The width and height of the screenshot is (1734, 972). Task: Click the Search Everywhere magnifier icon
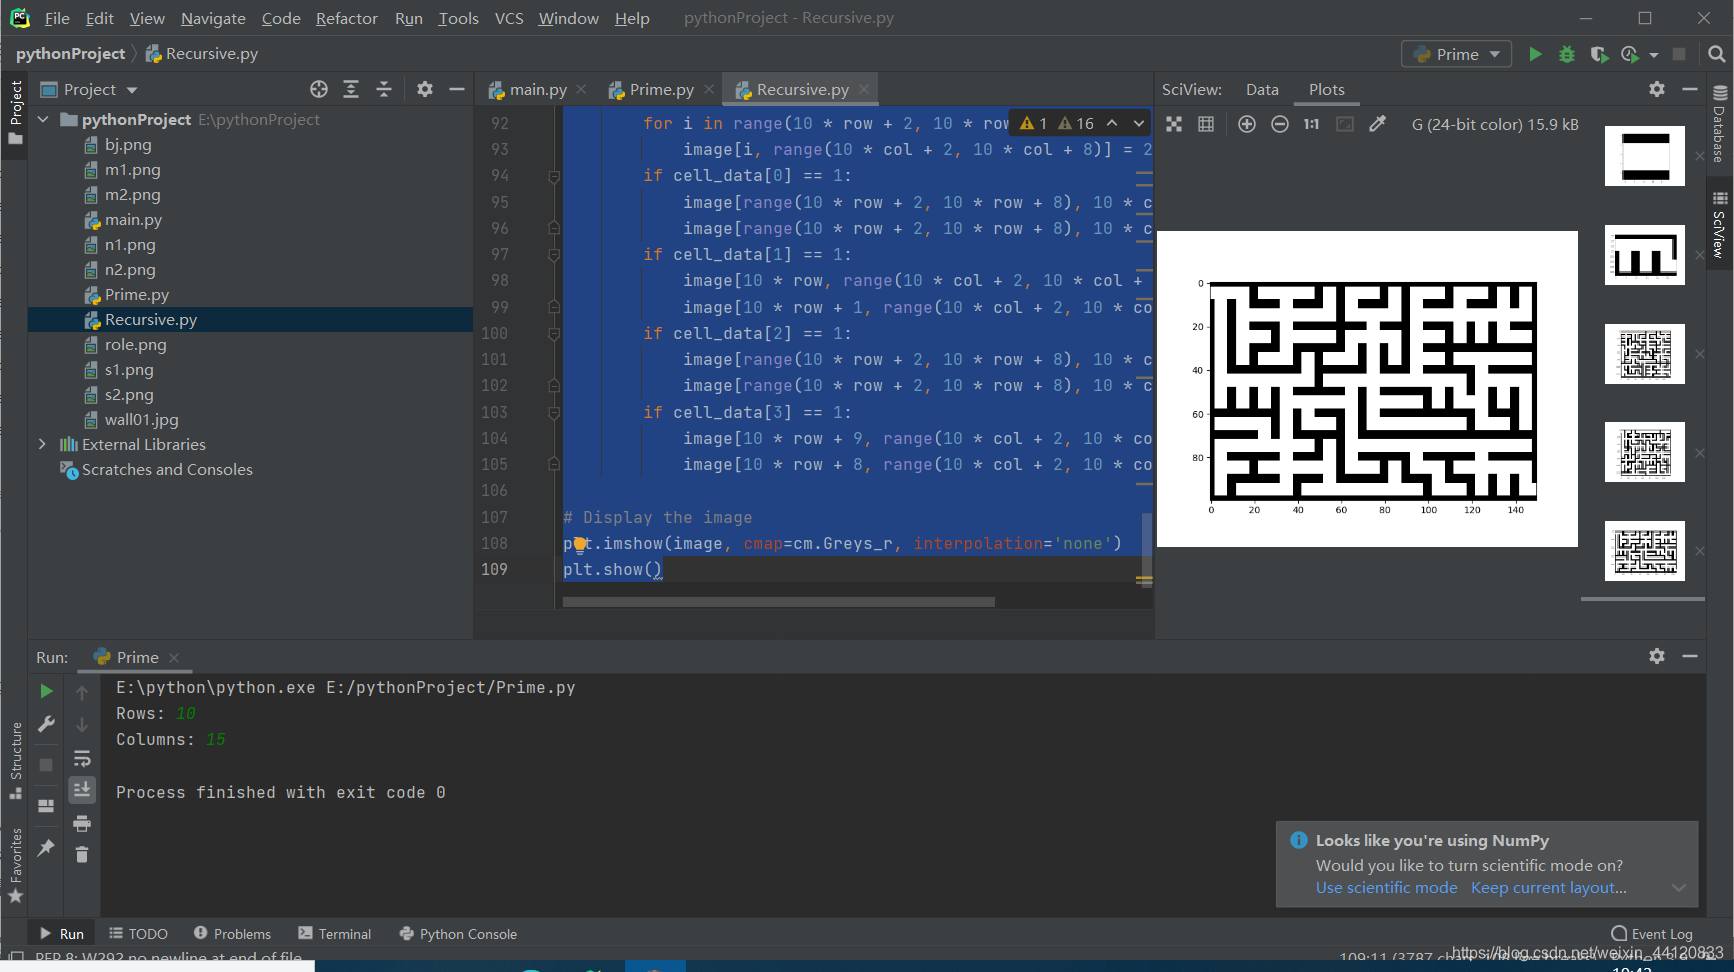(1717, 54)
